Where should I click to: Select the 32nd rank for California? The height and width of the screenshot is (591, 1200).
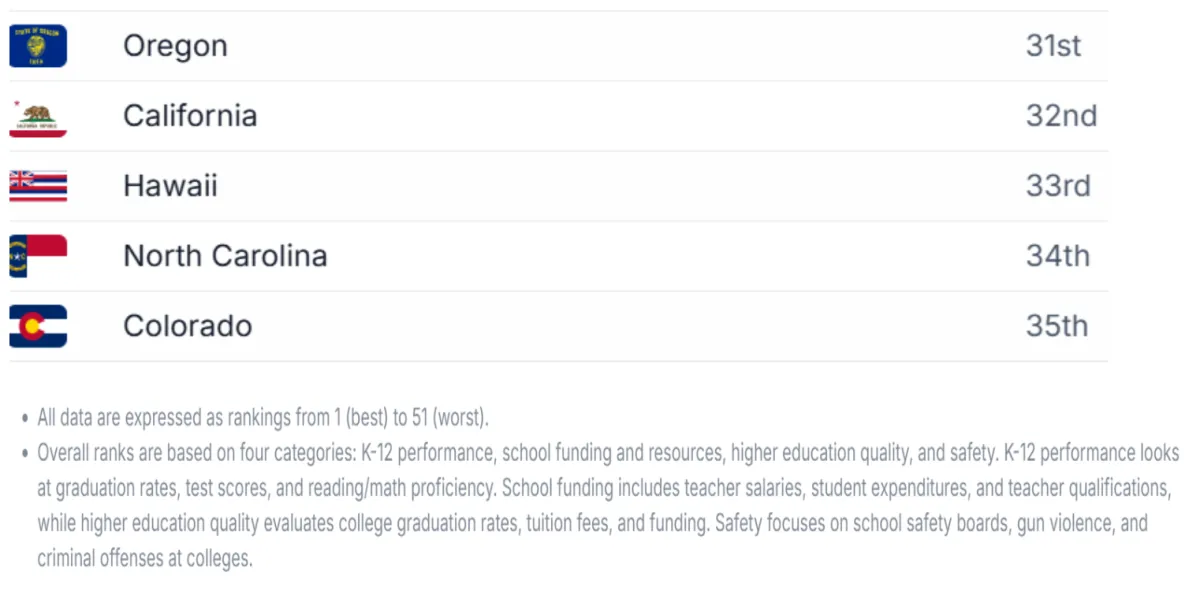[x=1061, y=116]
